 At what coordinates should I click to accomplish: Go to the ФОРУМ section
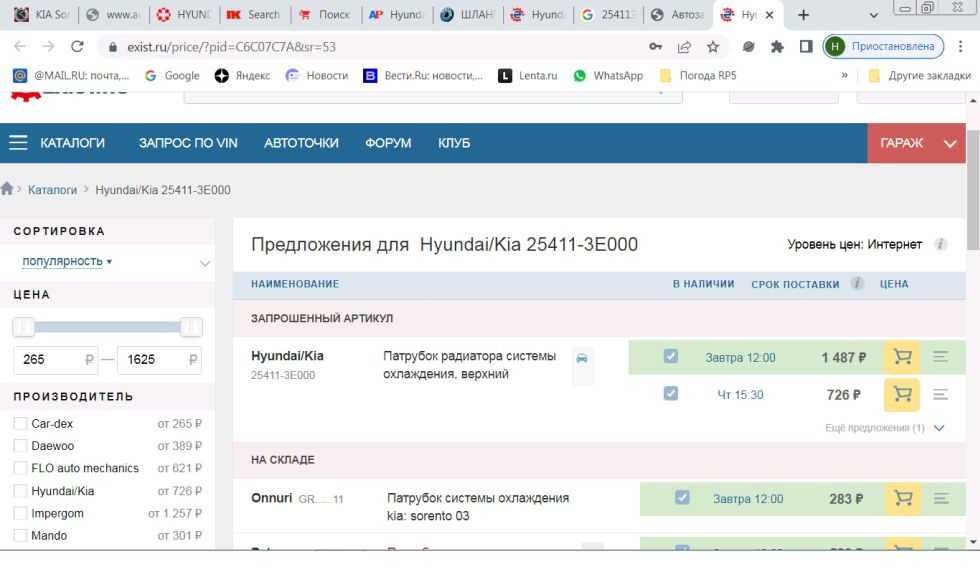(x=388, y=143)
